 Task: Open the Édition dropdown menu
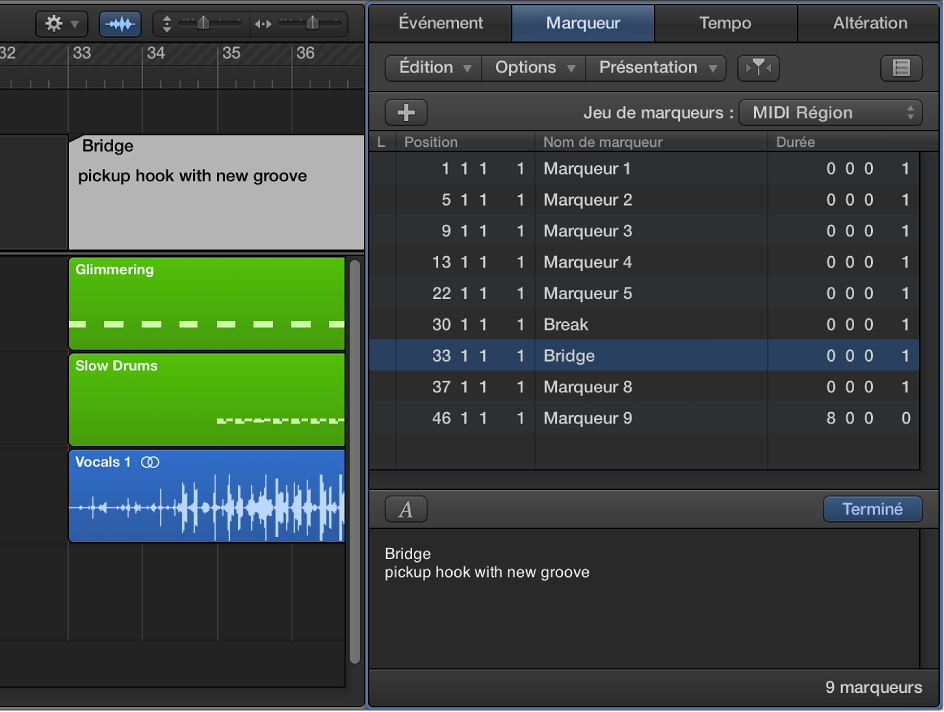[434, 67]
